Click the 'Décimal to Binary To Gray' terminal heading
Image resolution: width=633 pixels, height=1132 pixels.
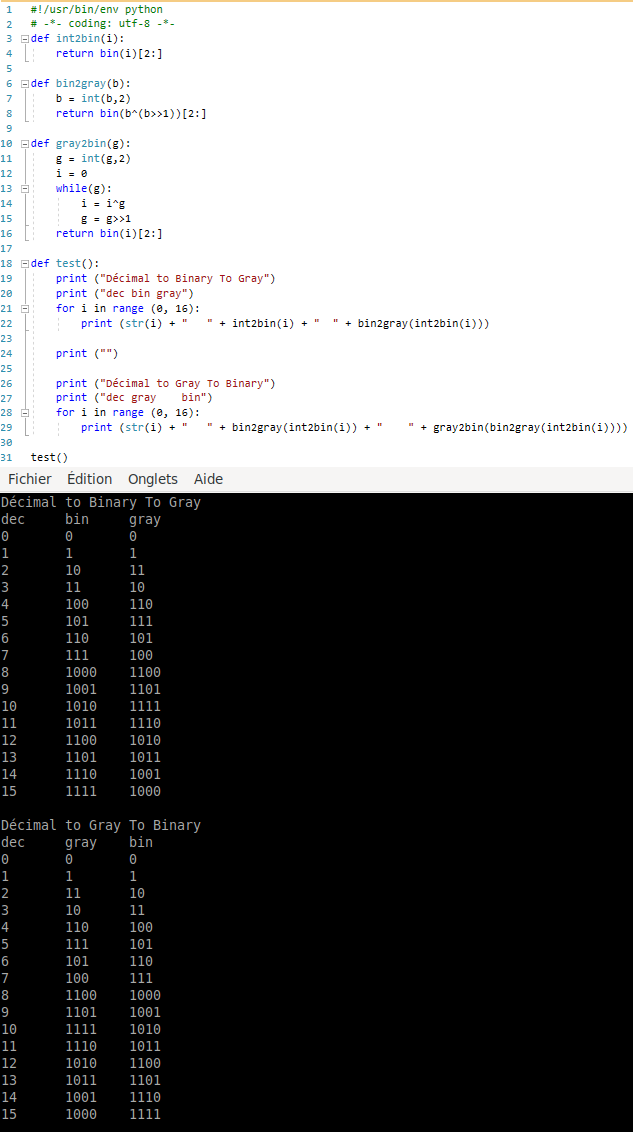click(100, 502)
